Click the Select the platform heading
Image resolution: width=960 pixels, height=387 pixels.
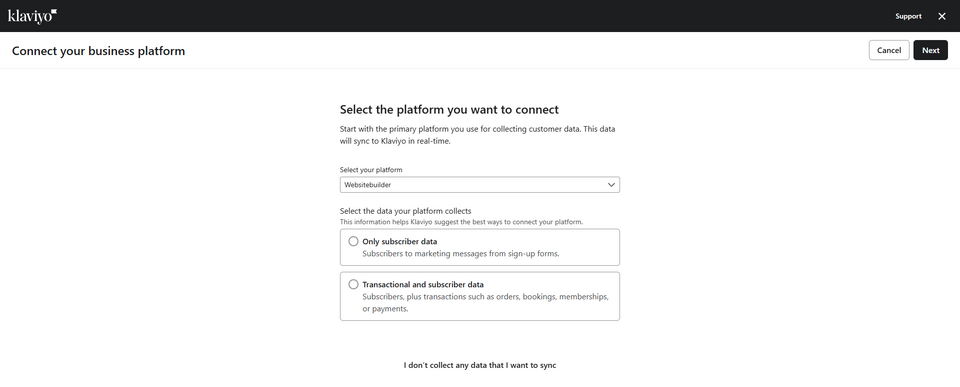pos(449,110)
